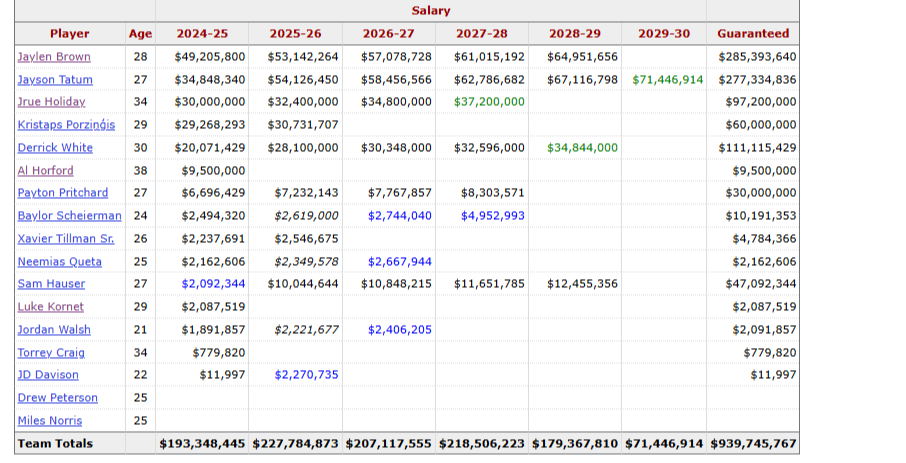Select Team Totals row label
Image resolution: width=906 pixels, height=463 pixels.
pyautogui.click(x=55, y=444)
